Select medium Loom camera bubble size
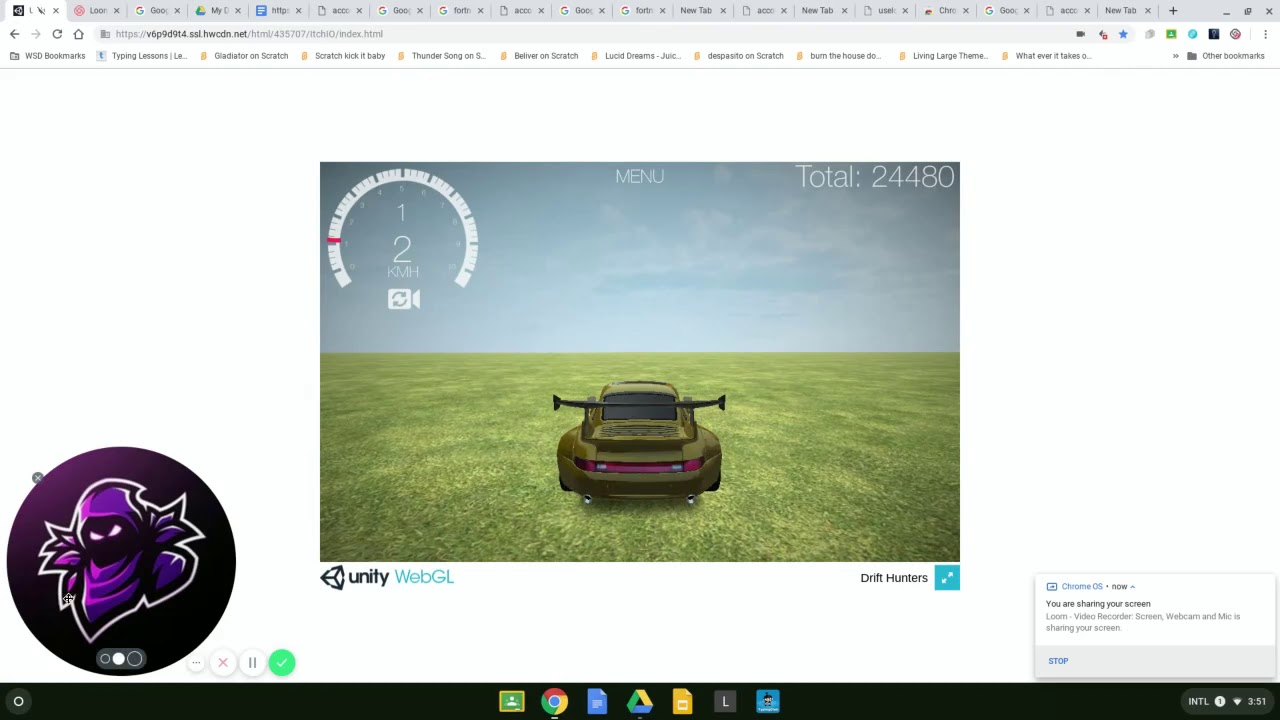The height and width of the screenshot is (720, 1280). tap(119, 659)
